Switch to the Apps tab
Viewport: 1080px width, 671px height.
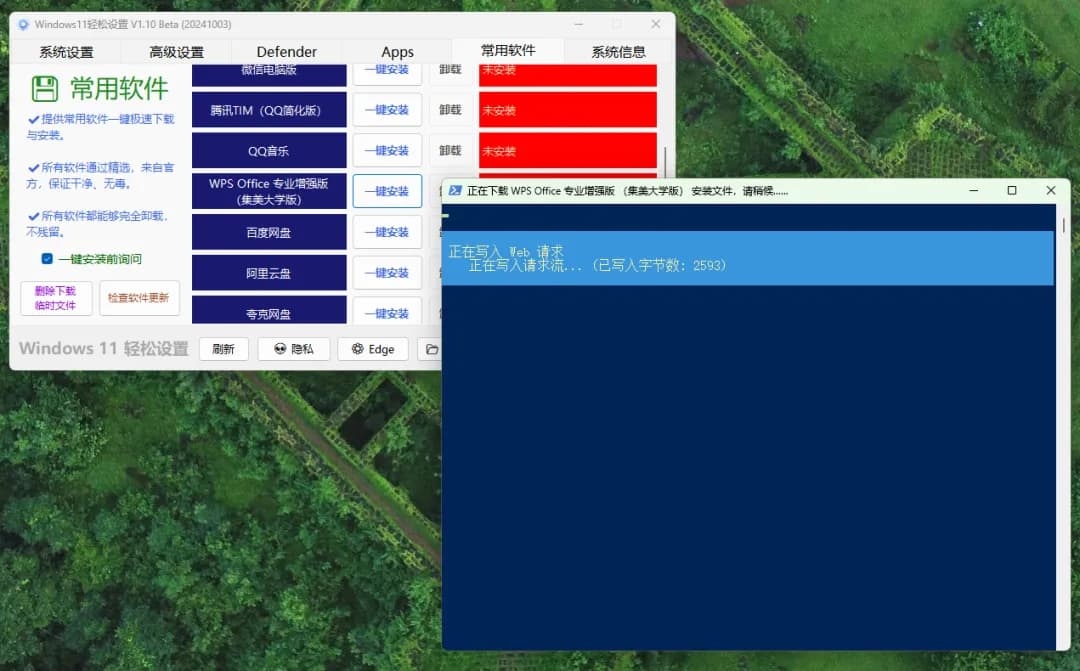point(397,51)
